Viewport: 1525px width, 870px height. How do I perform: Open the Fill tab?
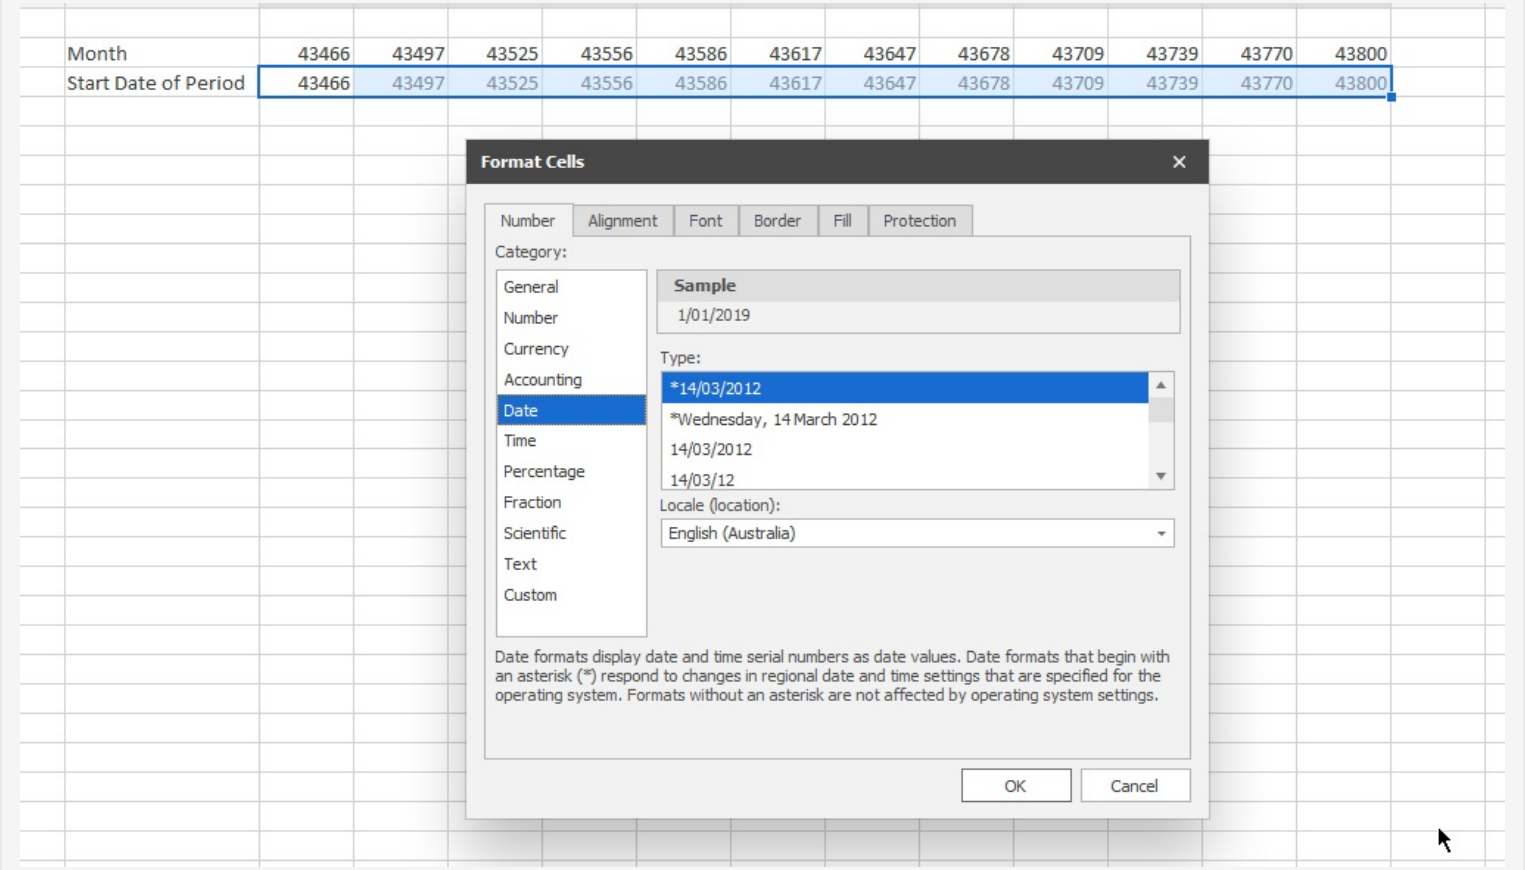pyautogui.click(x=841, y=221)
